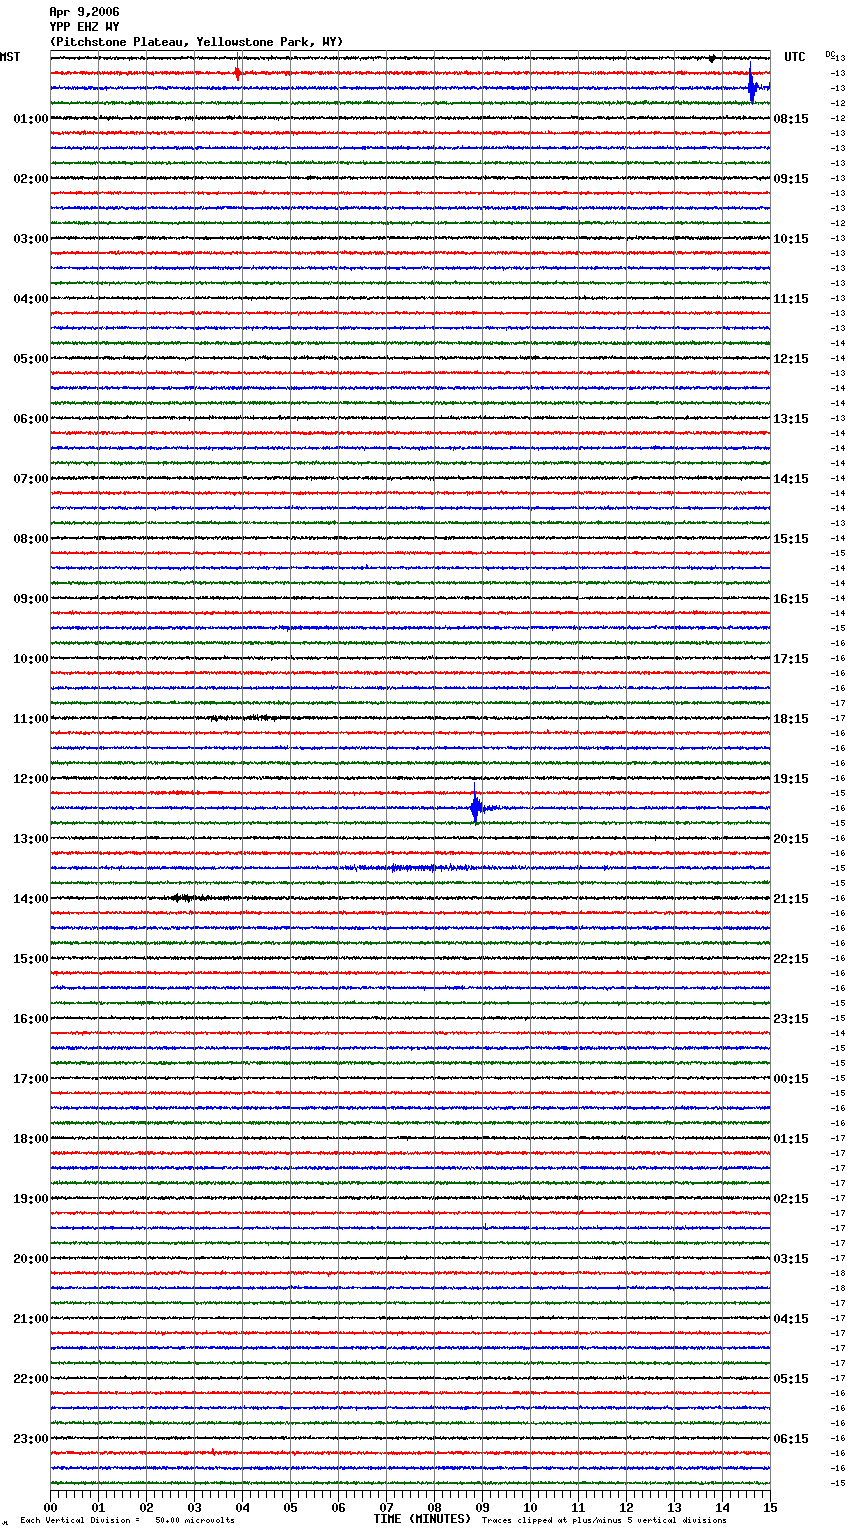Screen dimensions: 850x1534
Task: Click the 'DC' column header at top right
Action: coord(830,54)
